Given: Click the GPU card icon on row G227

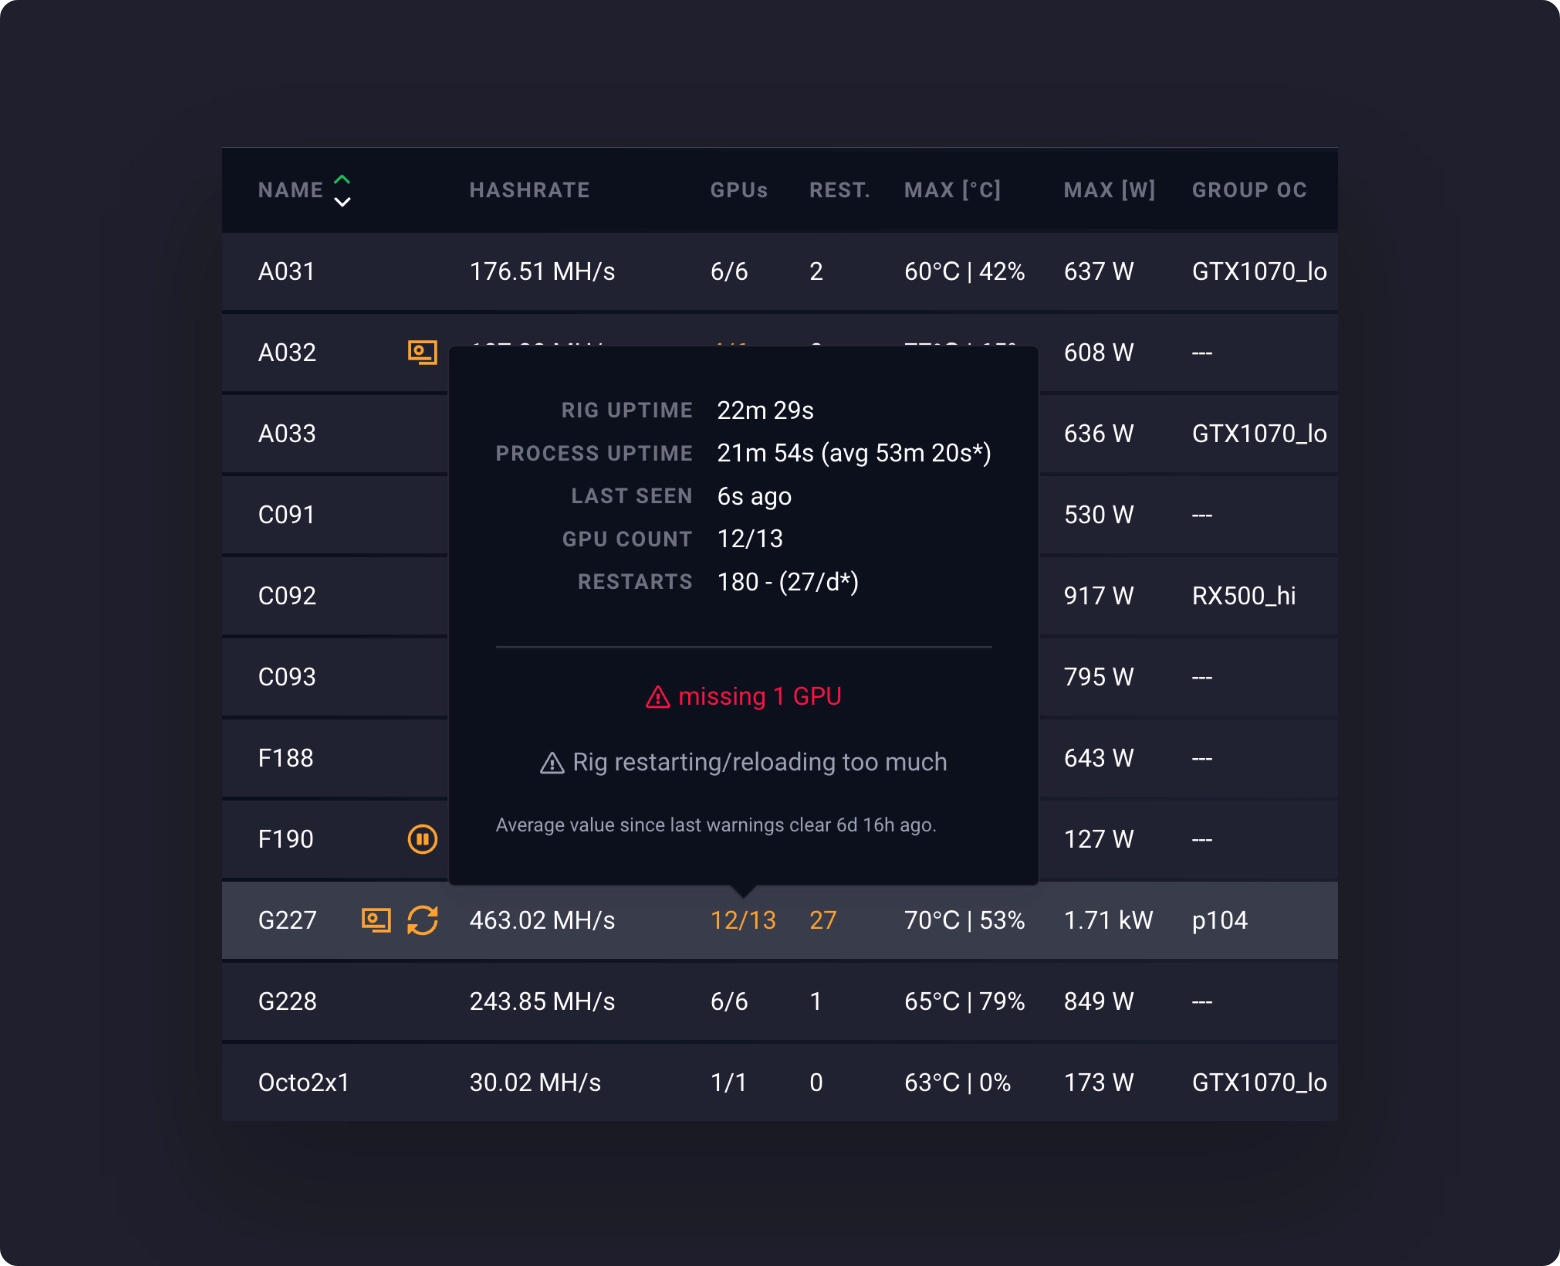Looking at the screenshot, I should tap(376, 920).
